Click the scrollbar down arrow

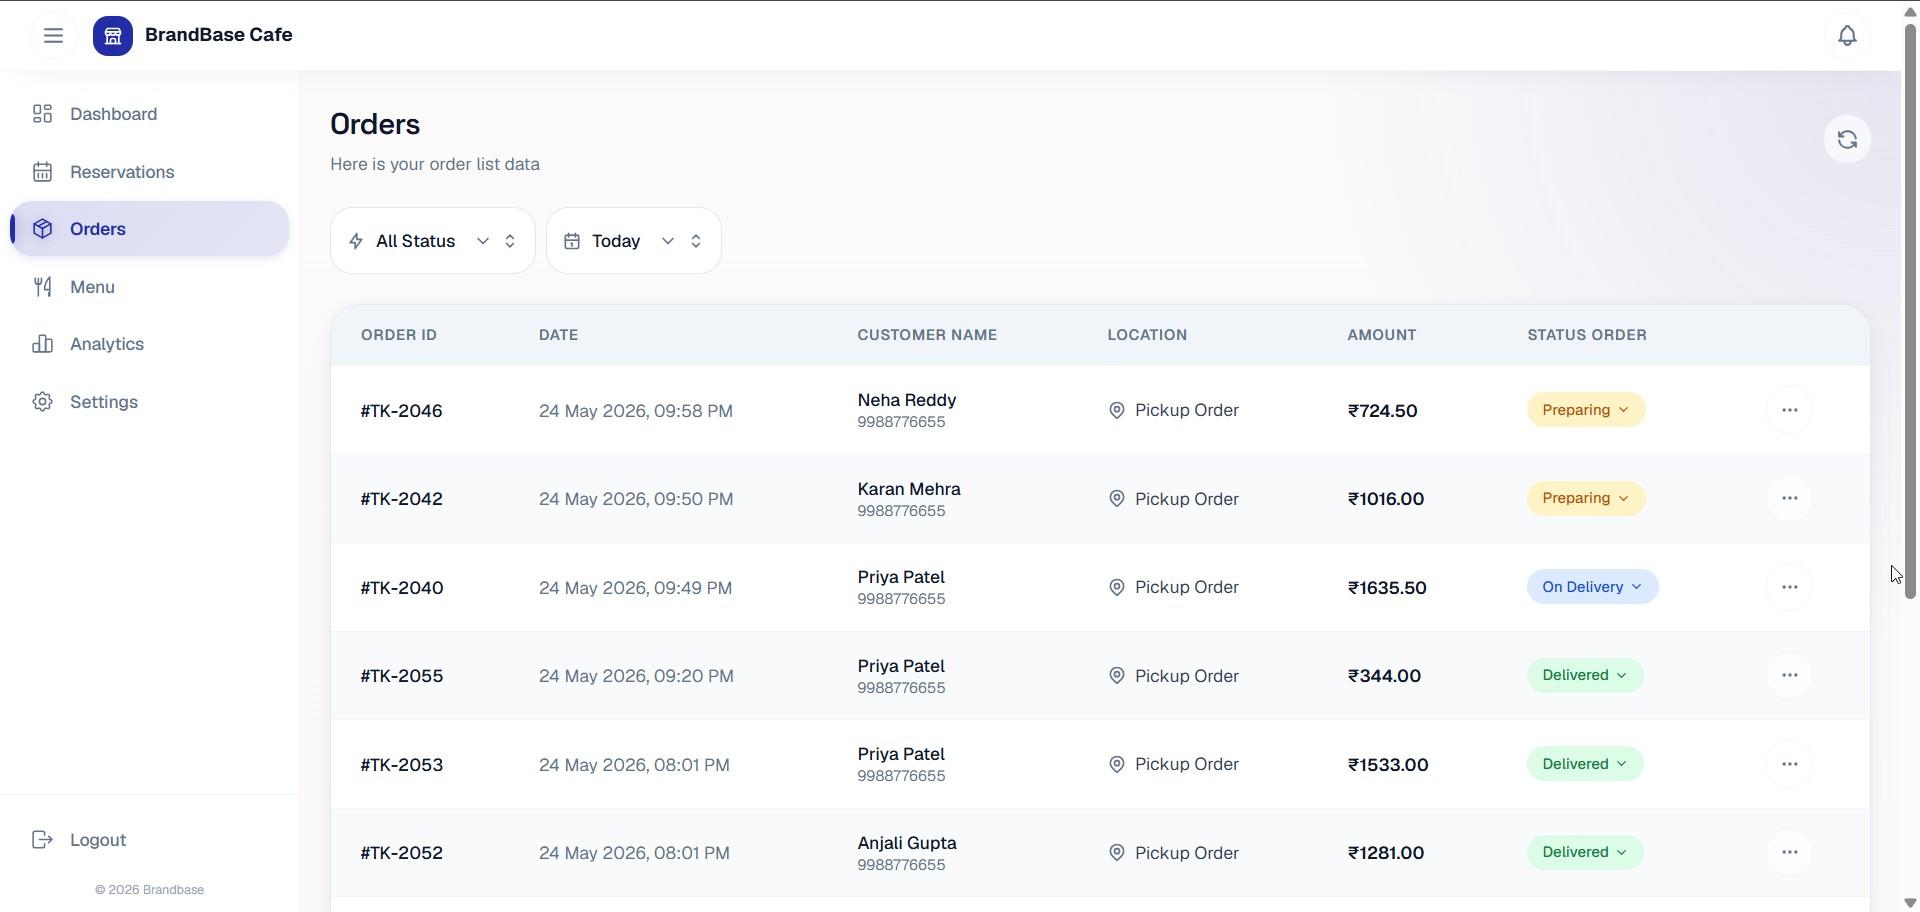[x=1910, y=903]
